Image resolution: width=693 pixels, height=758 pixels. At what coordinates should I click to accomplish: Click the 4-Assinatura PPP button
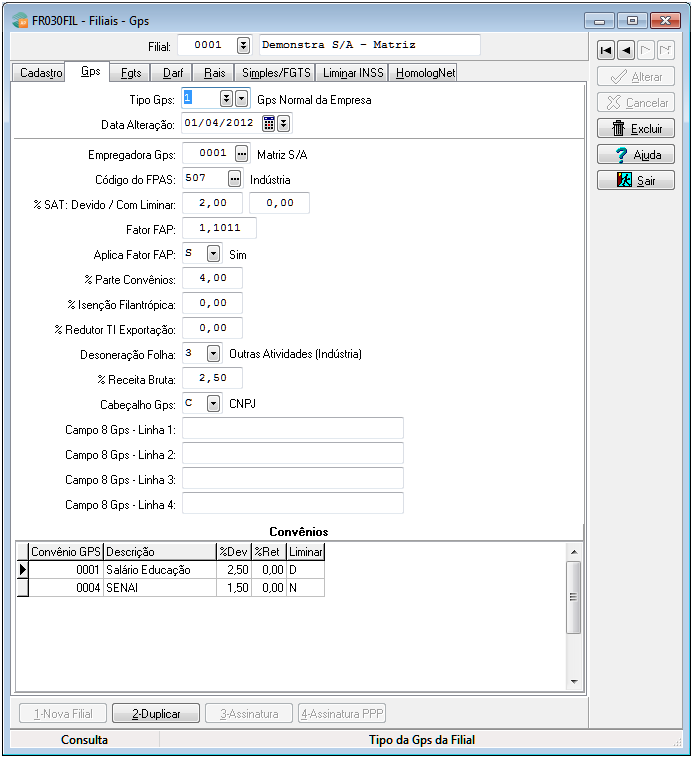342,714
